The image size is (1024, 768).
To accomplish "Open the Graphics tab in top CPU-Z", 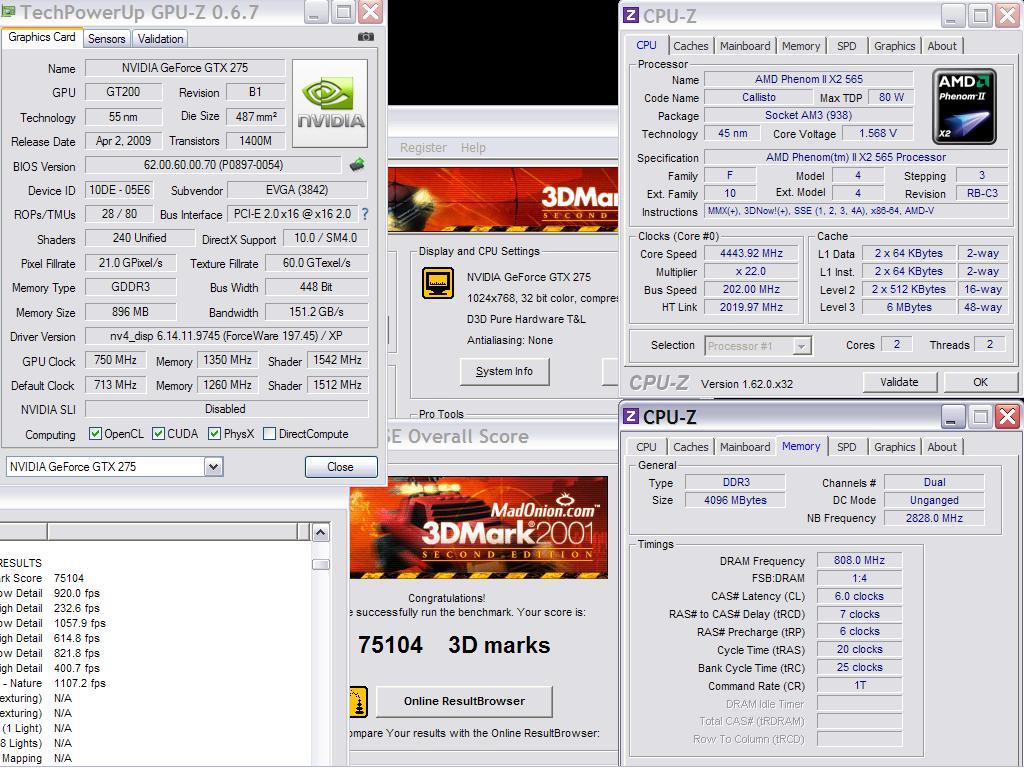I will (894, 46).
